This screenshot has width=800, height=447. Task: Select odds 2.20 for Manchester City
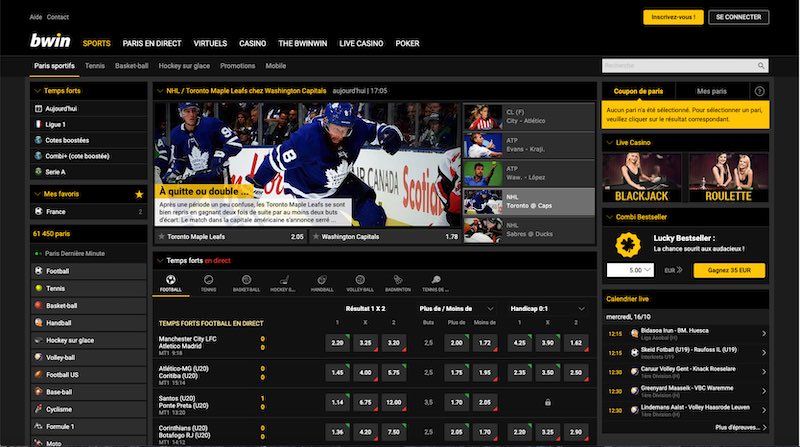tap(337, 343)
